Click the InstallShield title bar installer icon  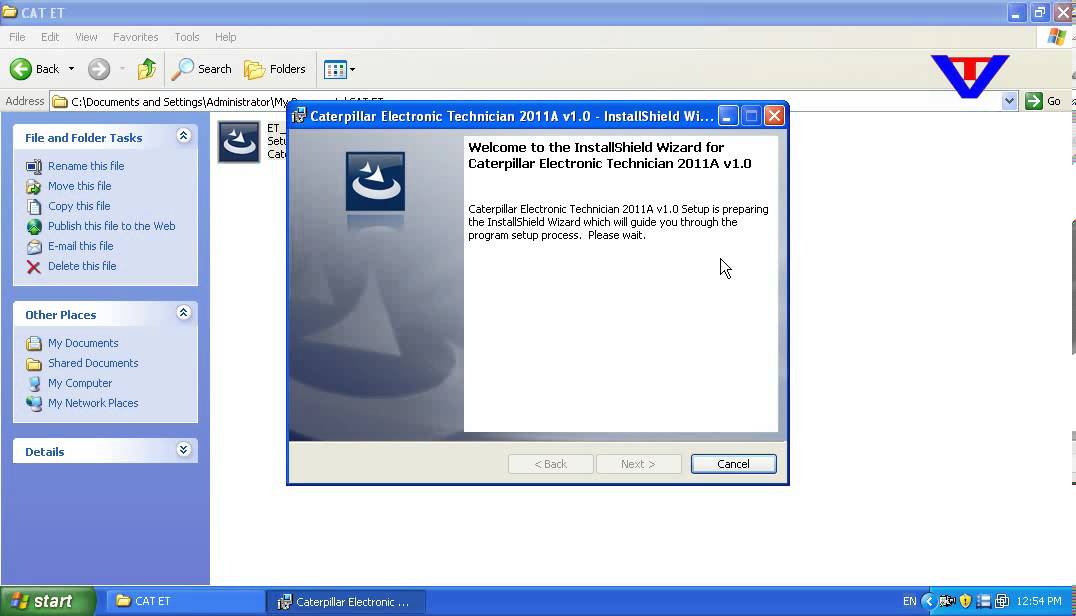click(x=299, y=116)
